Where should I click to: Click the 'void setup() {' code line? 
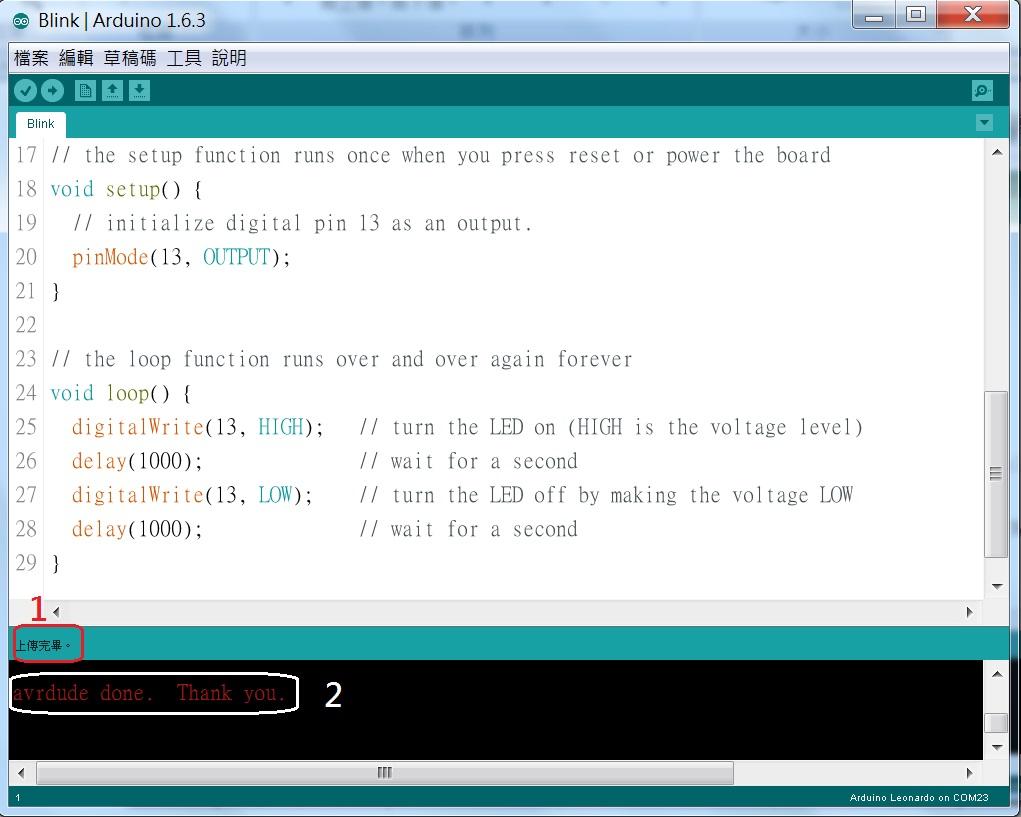coord(126,189)
